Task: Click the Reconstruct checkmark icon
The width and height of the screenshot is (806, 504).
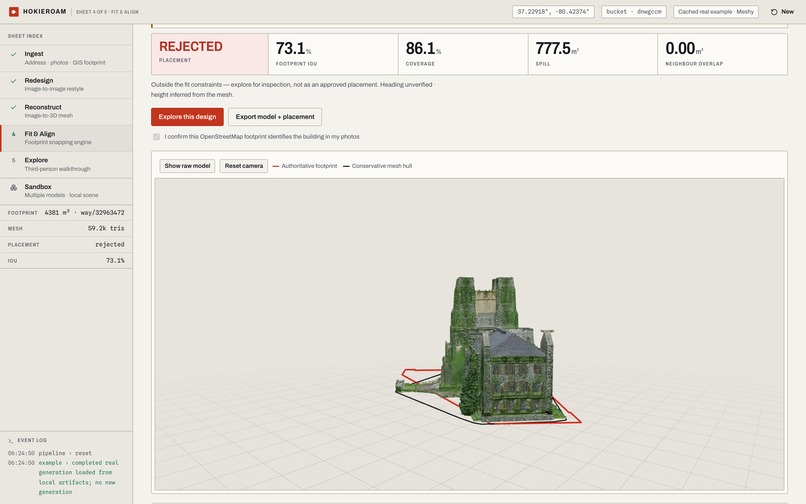Action: [x=13, y=107]
